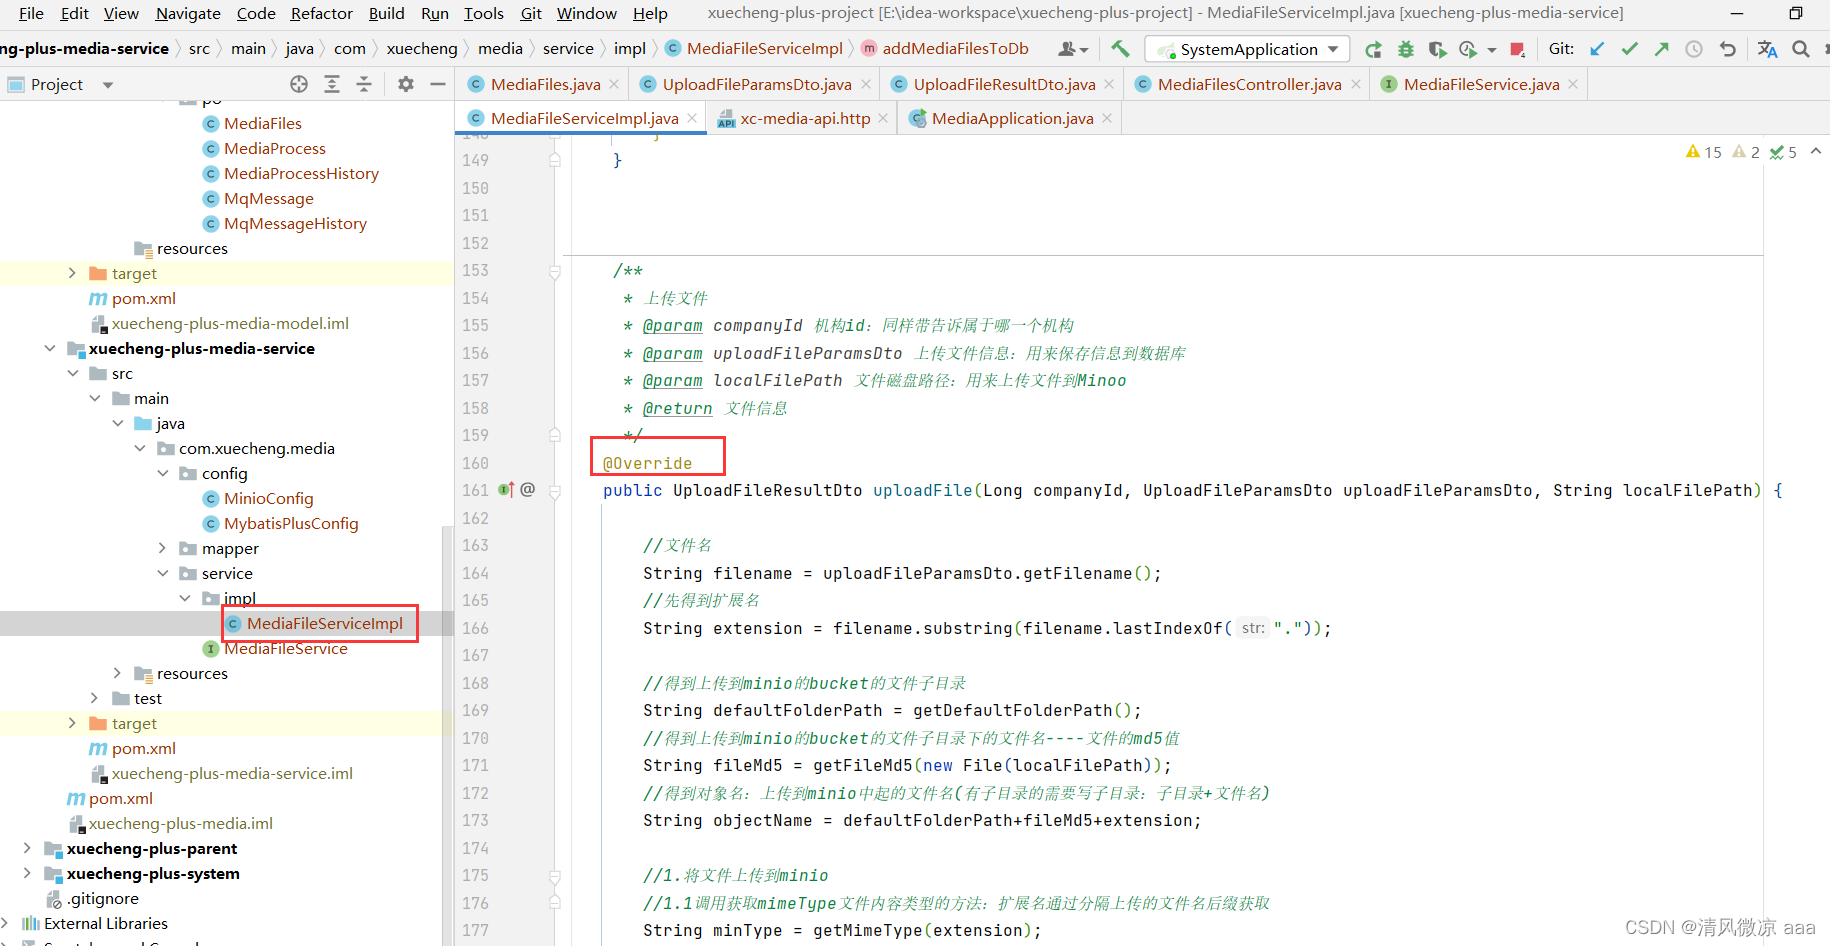Select opened file in Project via crosshair icon

pos(299,84)
